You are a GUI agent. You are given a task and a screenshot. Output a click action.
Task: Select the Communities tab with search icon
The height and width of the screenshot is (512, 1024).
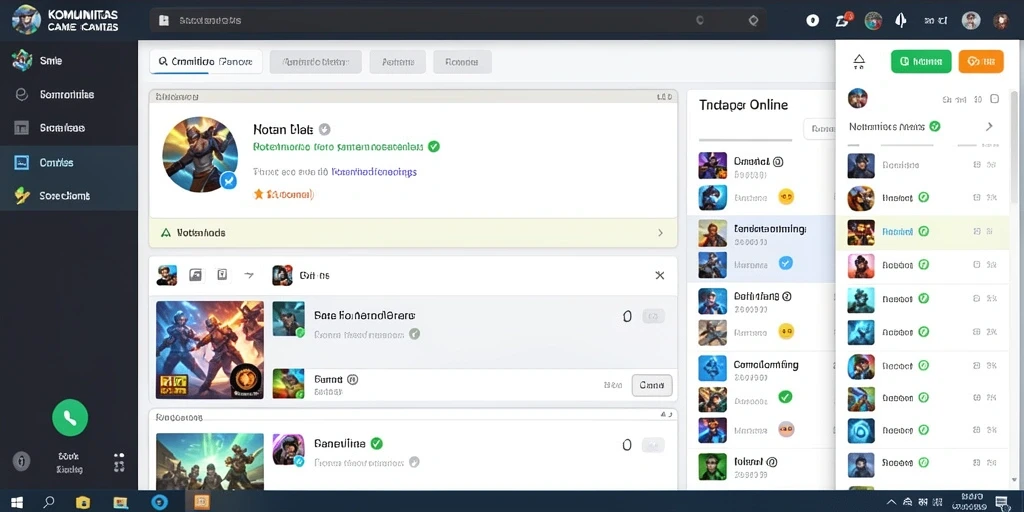point(206,62)
